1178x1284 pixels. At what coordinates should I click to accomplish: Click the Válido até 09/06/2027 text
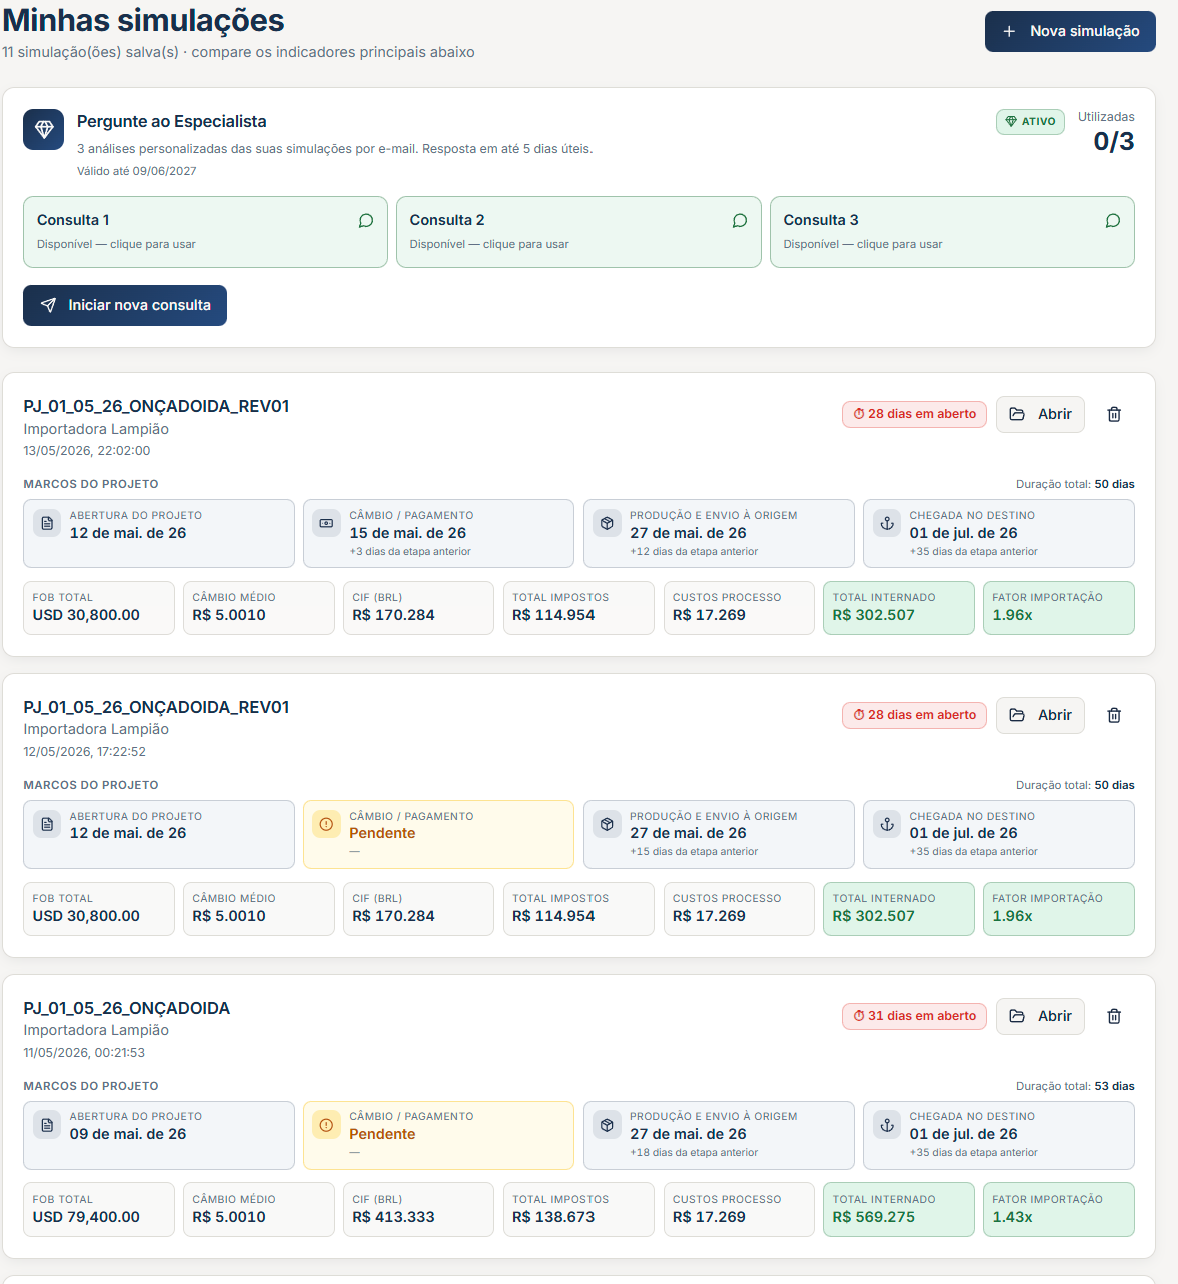pos(136,171)
